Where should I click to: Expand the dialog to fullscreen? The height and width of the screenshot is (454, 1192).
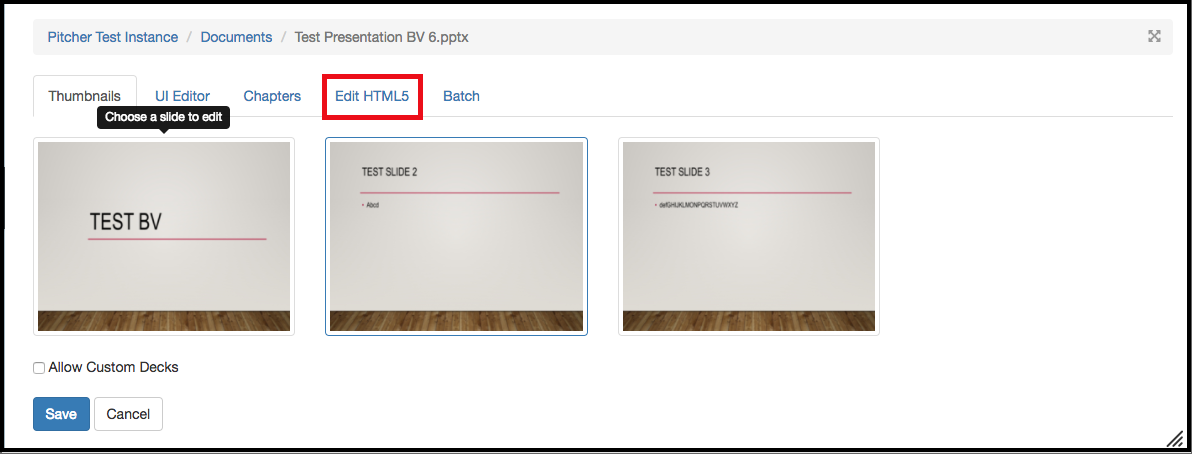pyautogui.click(x=1154, y=37)
